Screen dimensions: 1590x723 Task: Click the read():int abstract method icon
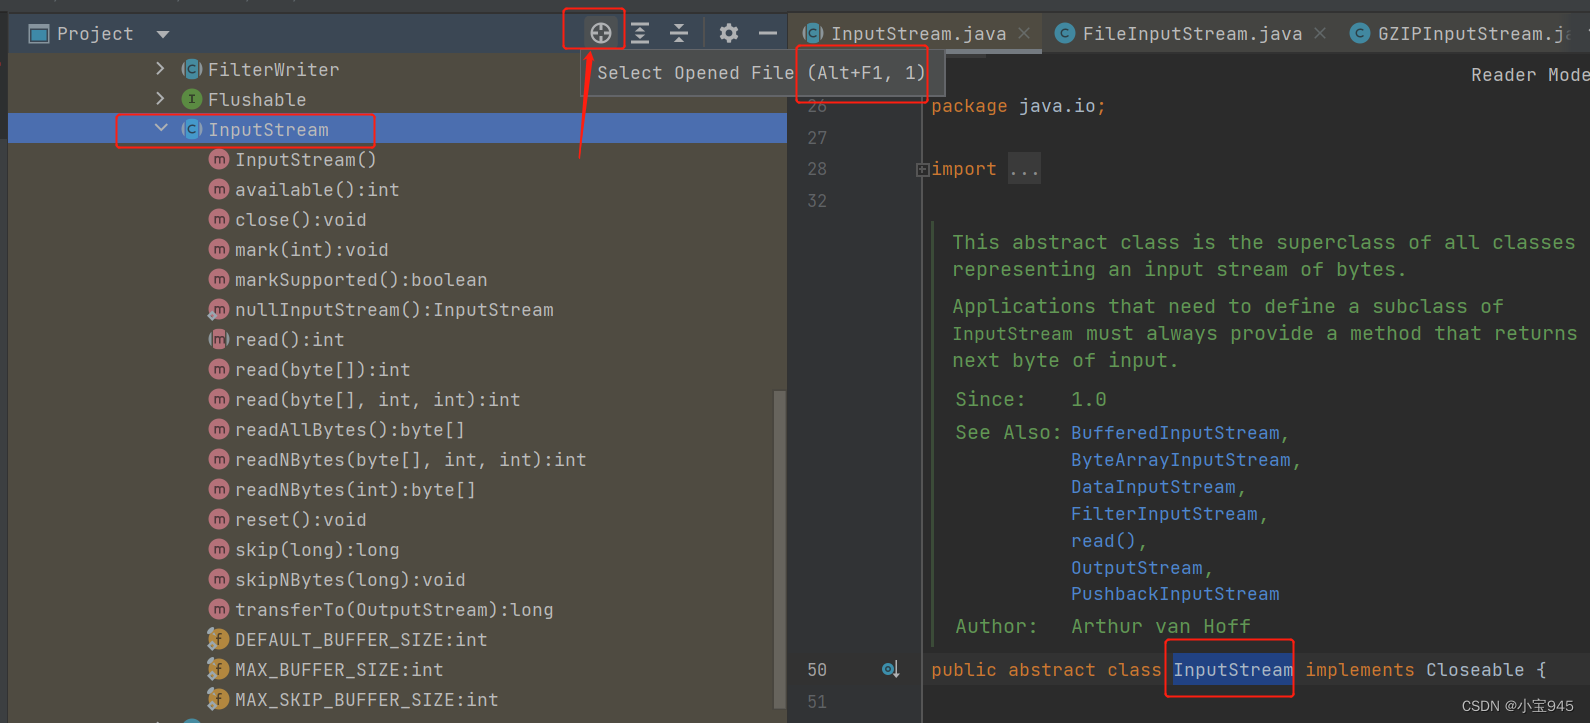[x=218, y=340]
